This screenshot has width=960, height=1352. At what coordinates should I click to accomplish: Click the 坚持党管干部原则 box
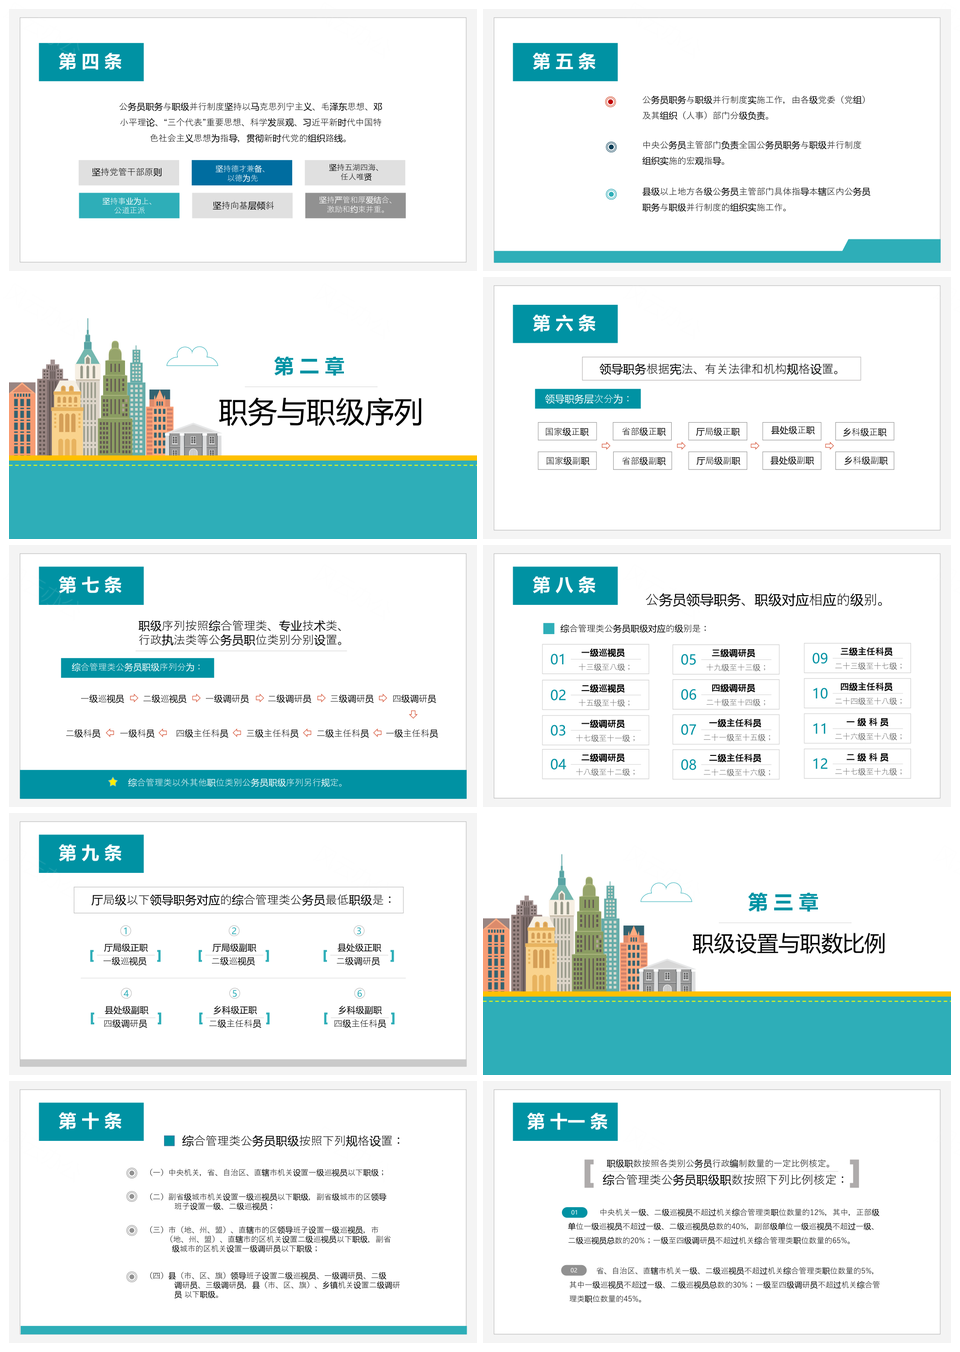pos(127,172)
